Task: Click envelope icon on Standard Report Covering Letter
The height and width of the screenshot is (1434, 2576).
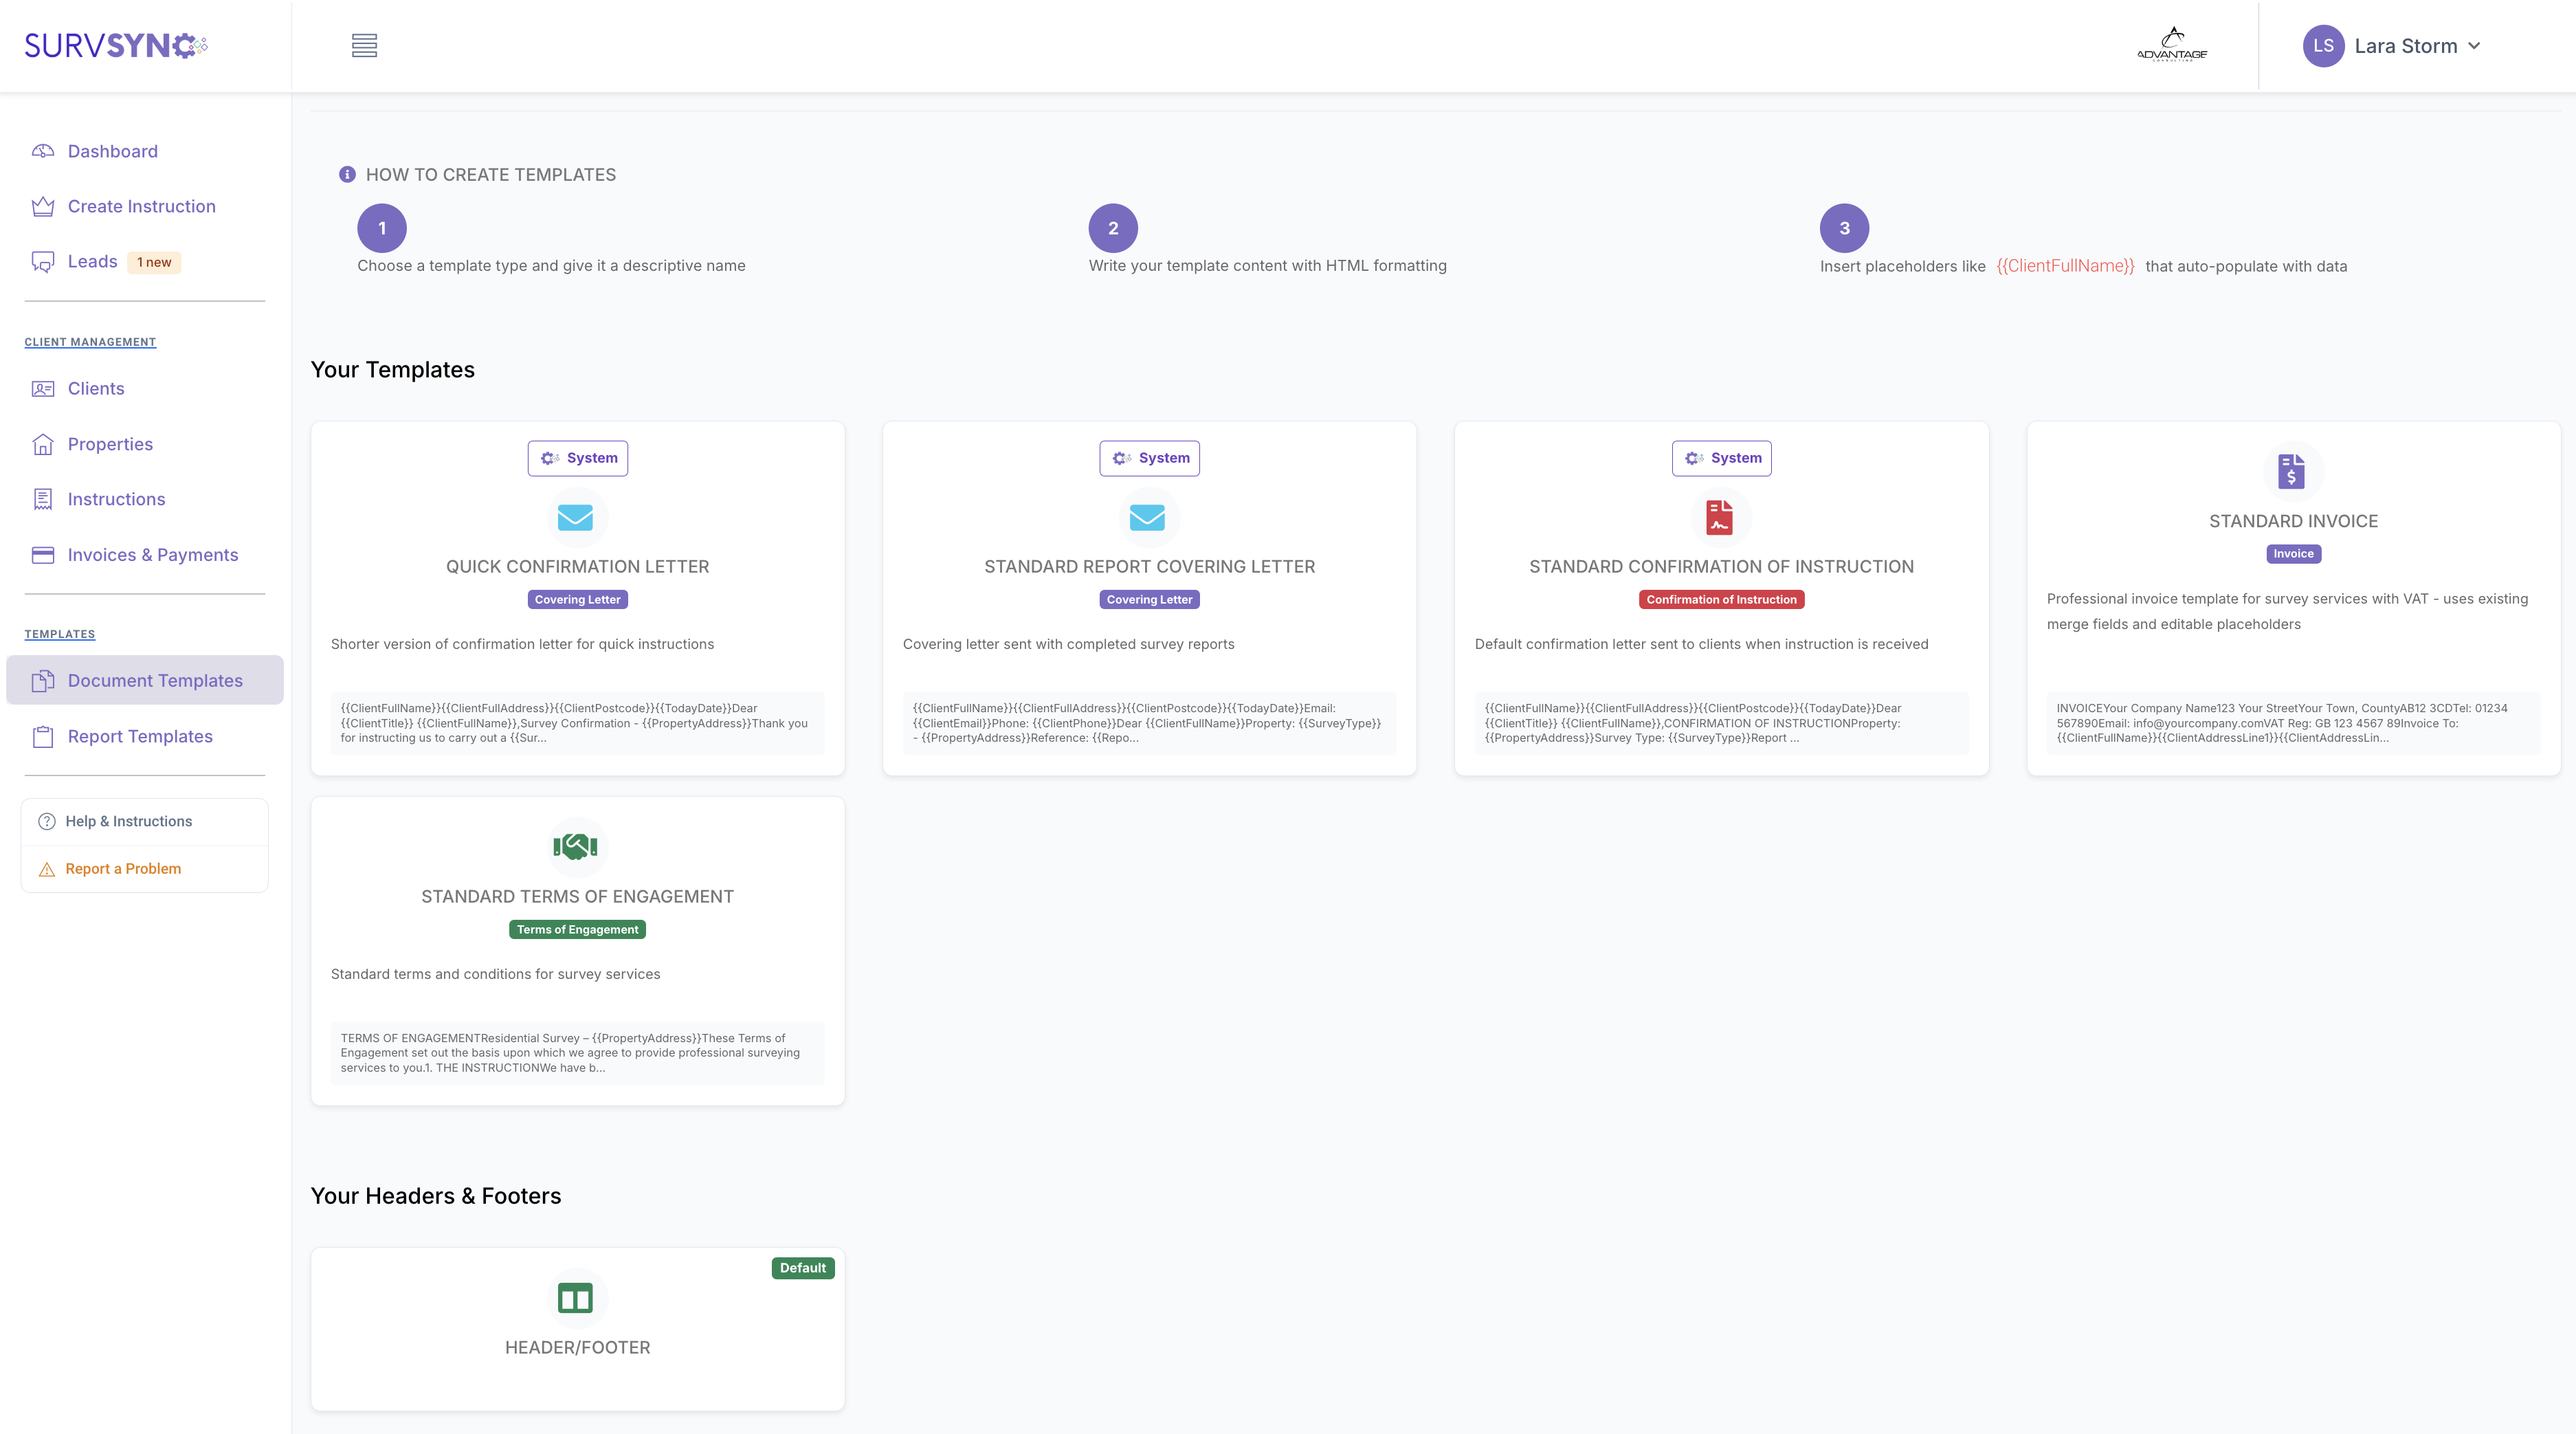Action: (1147, 517)
